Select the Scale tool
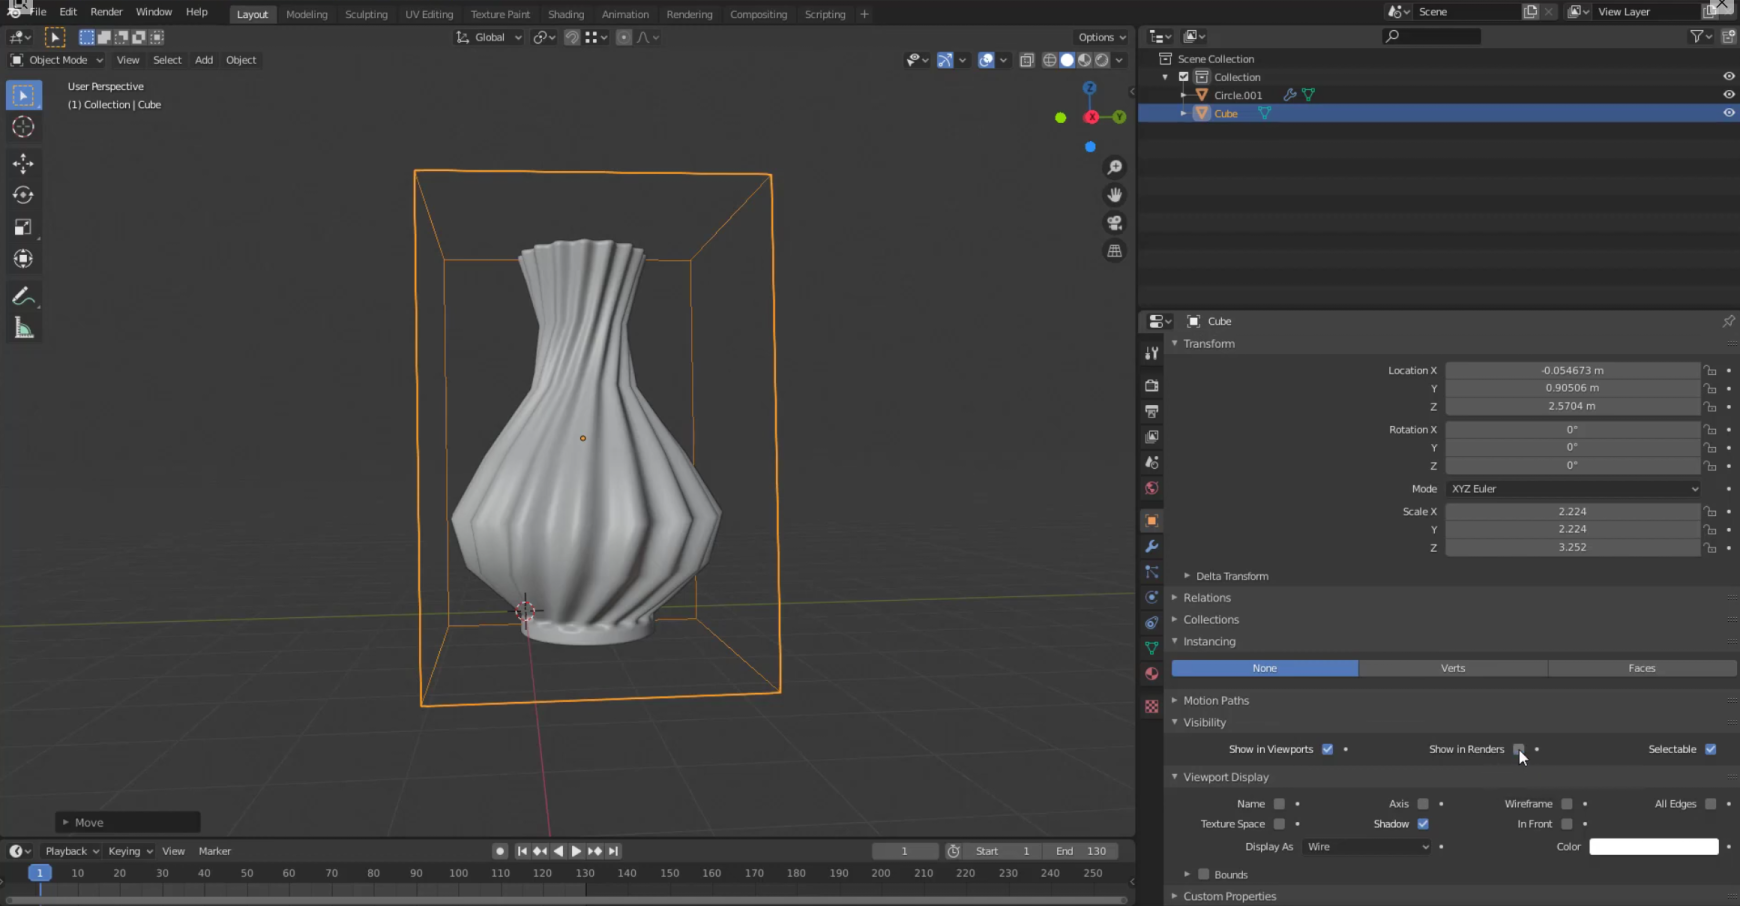The width and height of the screenshot is (1740, 906). [x=23, y=227]
